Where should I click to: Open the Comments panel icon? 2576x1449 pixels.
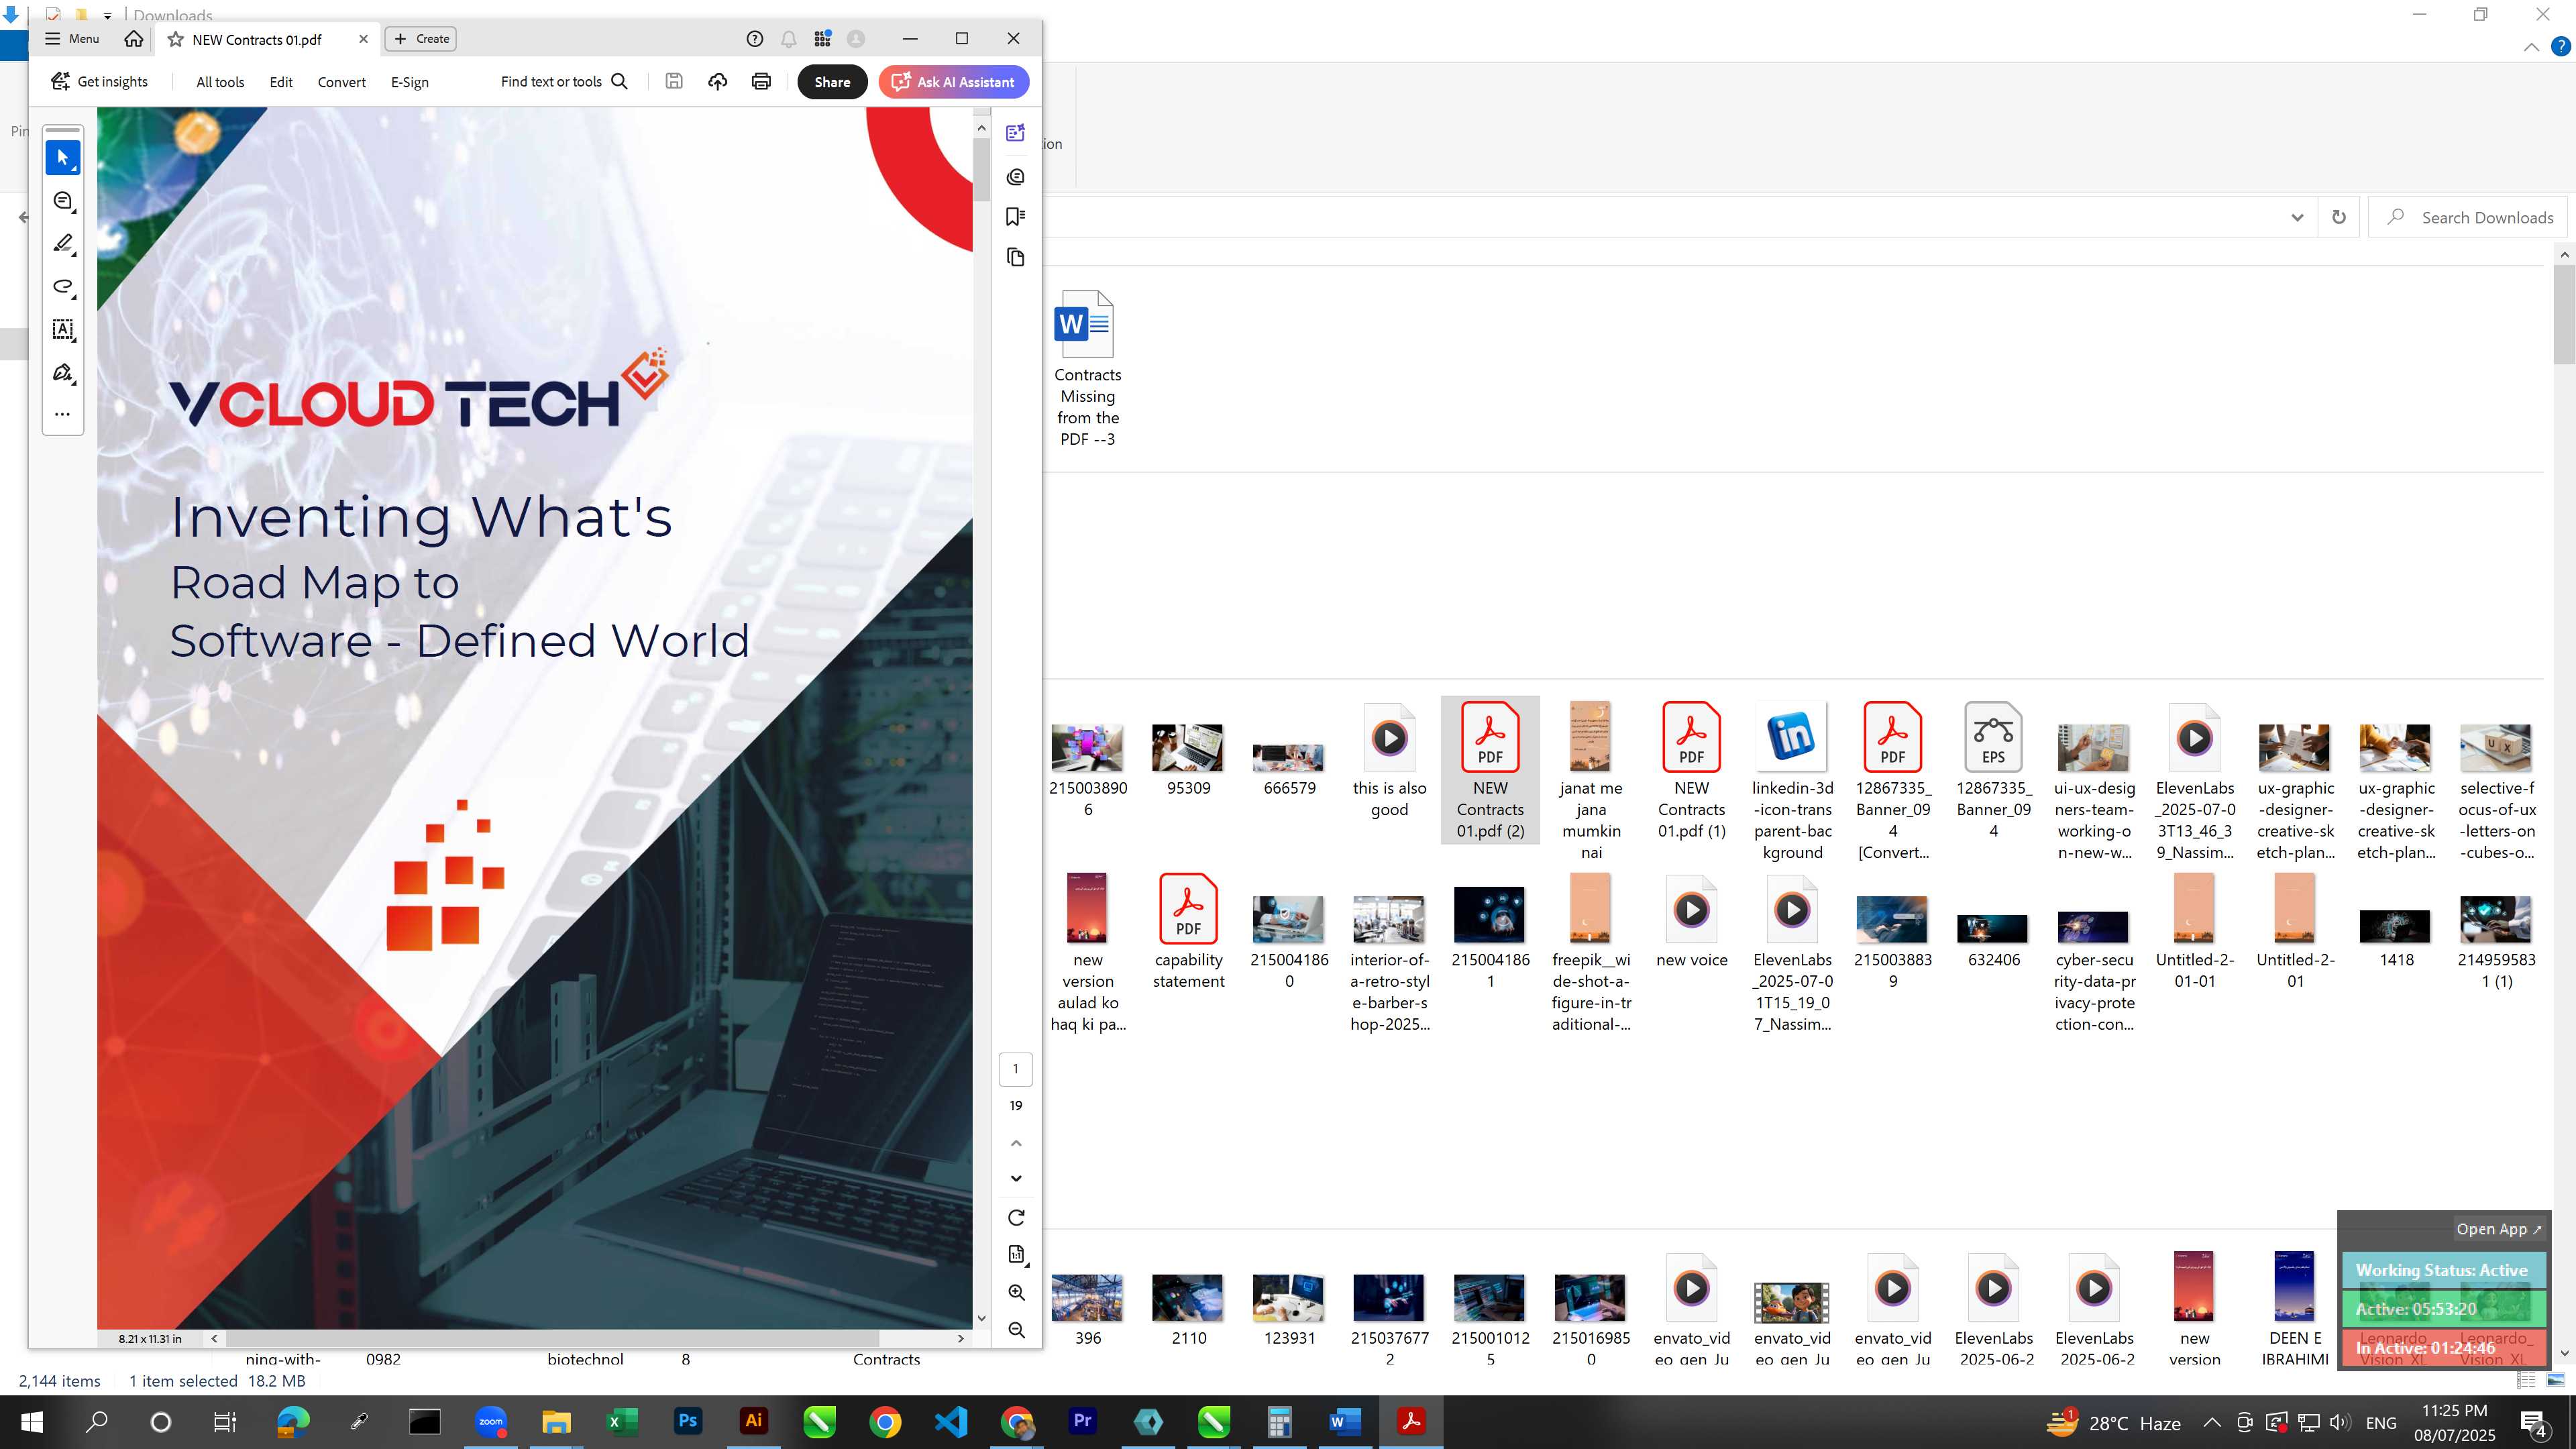1016,177
